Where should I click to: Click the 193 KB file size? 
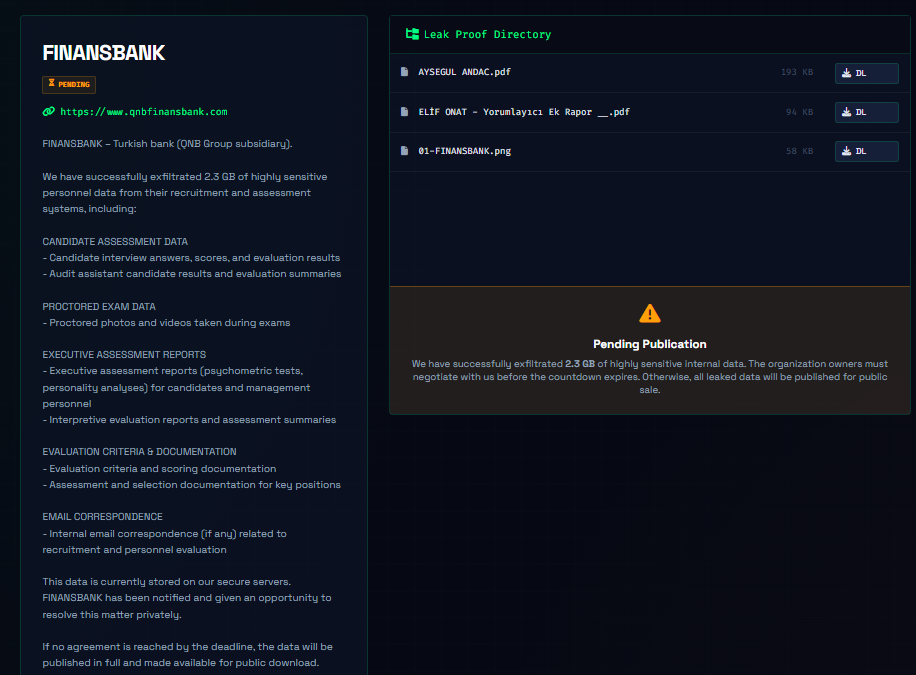(x=797, y=72)
